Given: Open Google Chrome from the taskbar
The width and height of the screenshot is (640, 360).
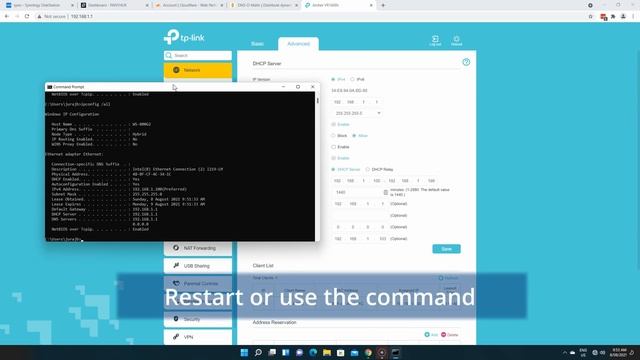Looking at the screenshot, I should pyautogui.click(x=368, y=353).
